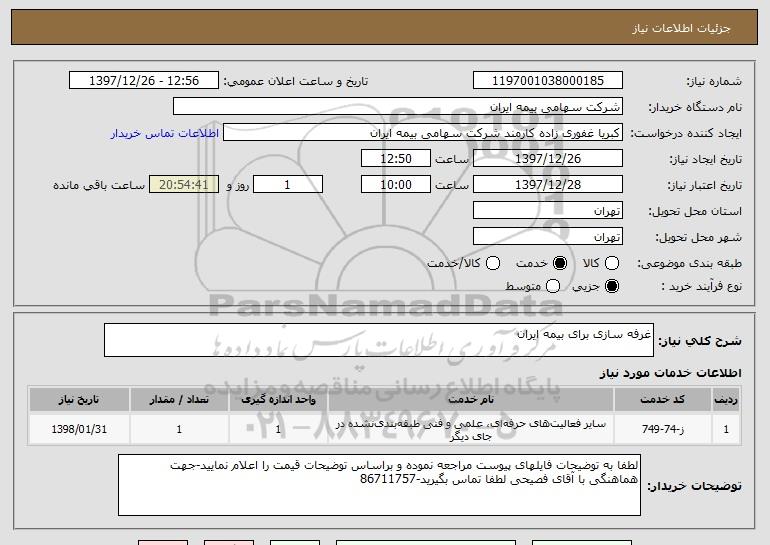The height and width of the screenshot is (545, 770).
Task: Click request creator name field
Action: point(423,133)
